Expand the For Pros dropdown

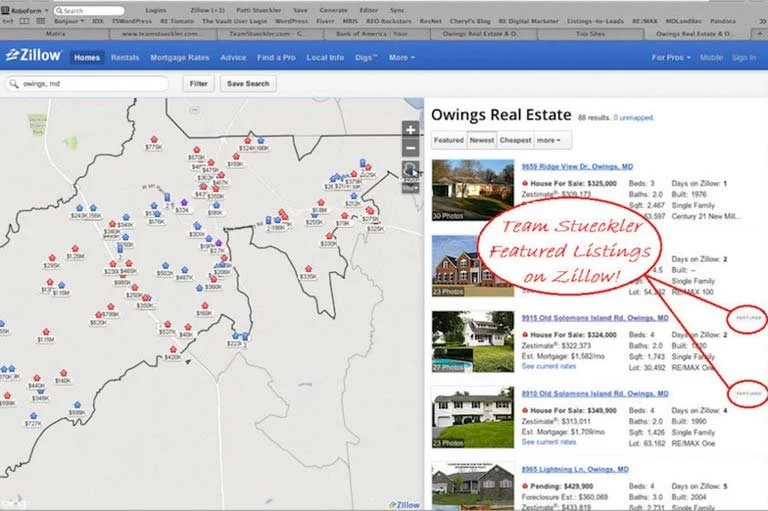[671, 57]
